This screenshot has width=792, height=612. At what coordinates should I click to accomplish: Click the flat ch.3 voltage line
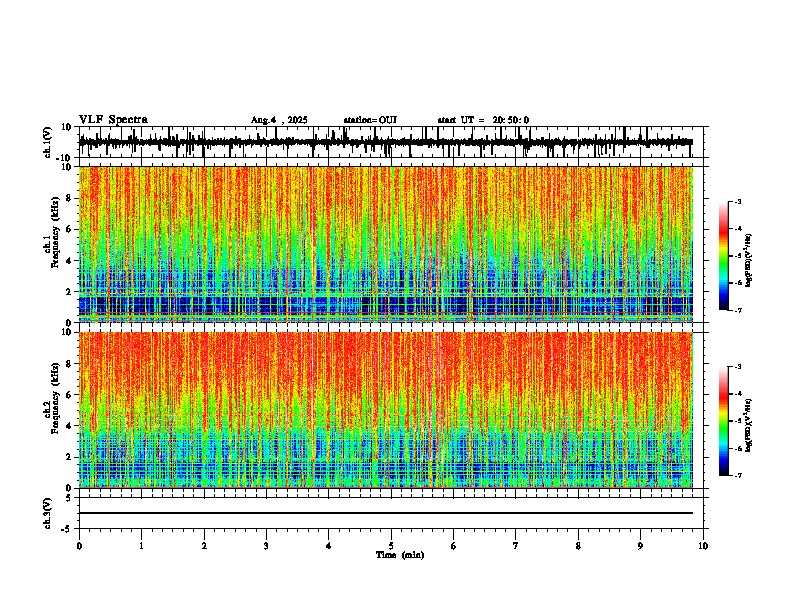tap(386, 513)
